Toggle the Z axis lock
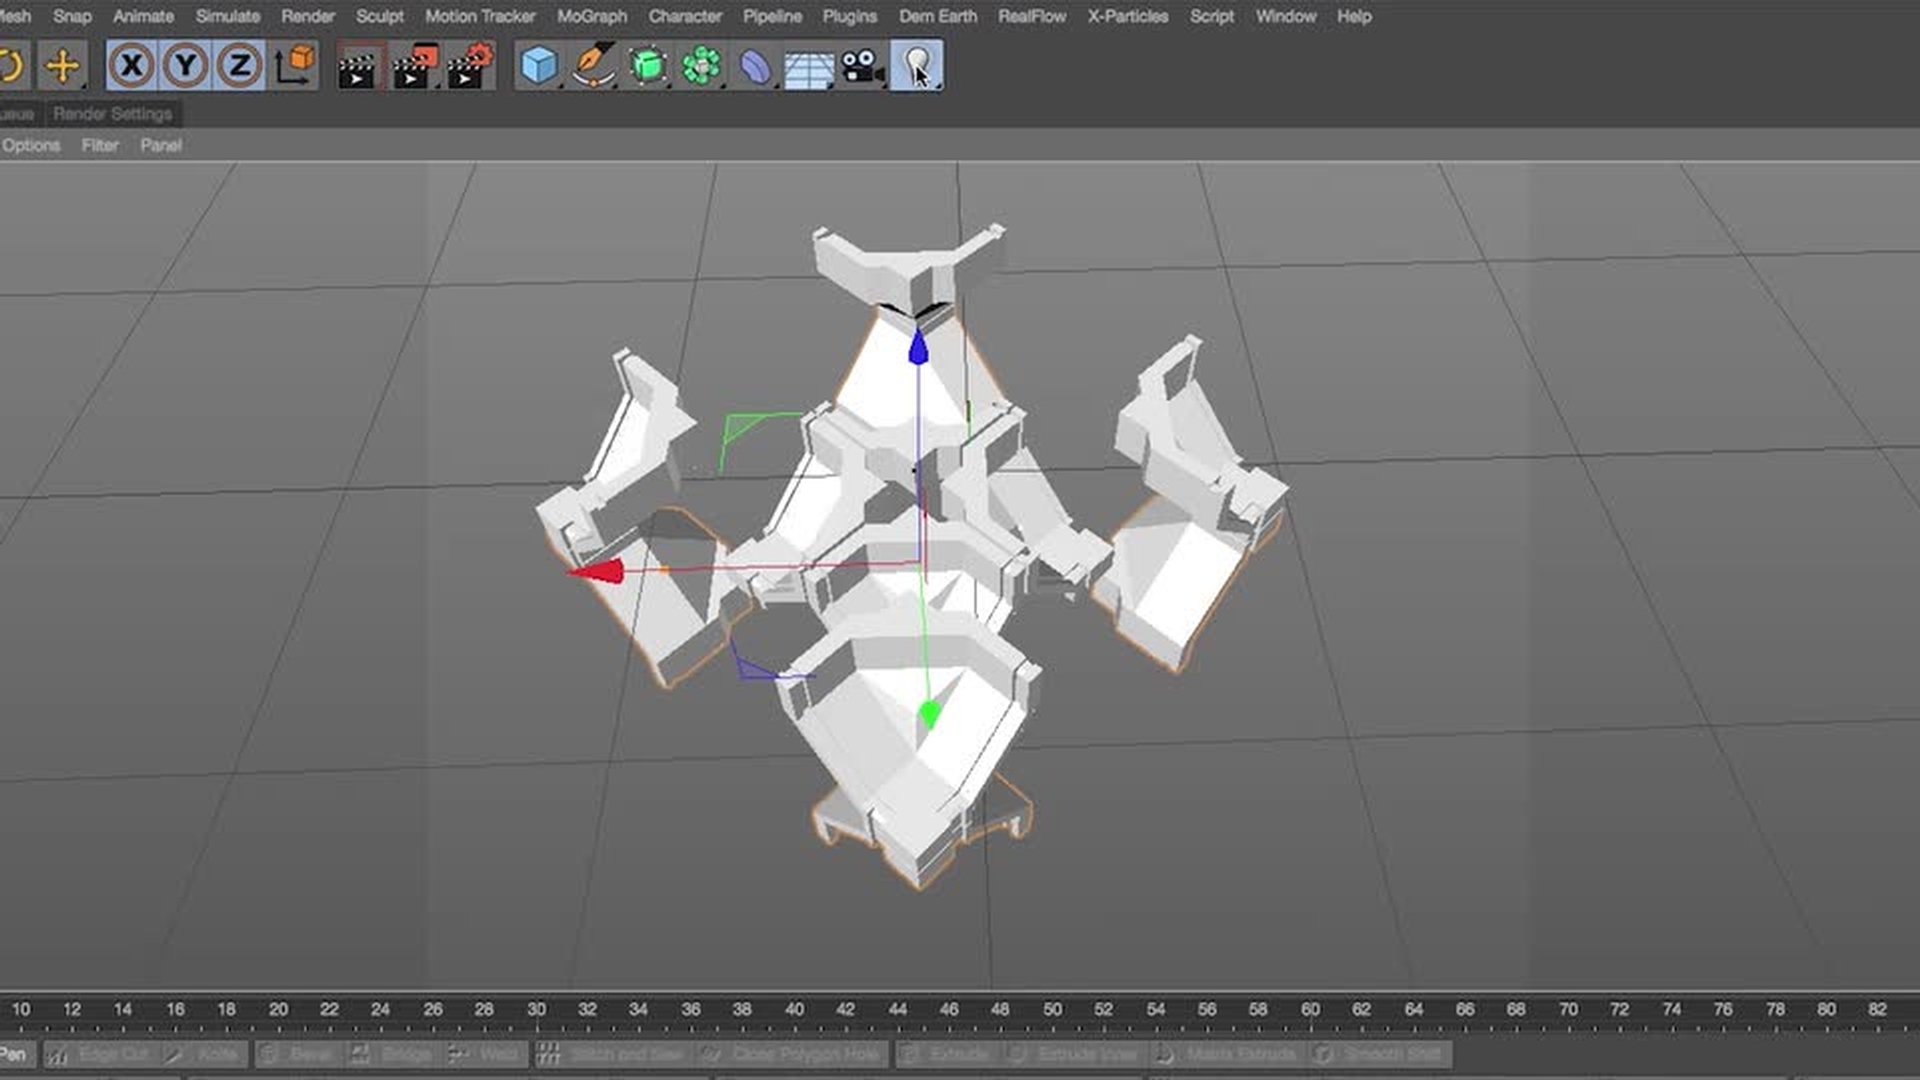 click(239, 66)
